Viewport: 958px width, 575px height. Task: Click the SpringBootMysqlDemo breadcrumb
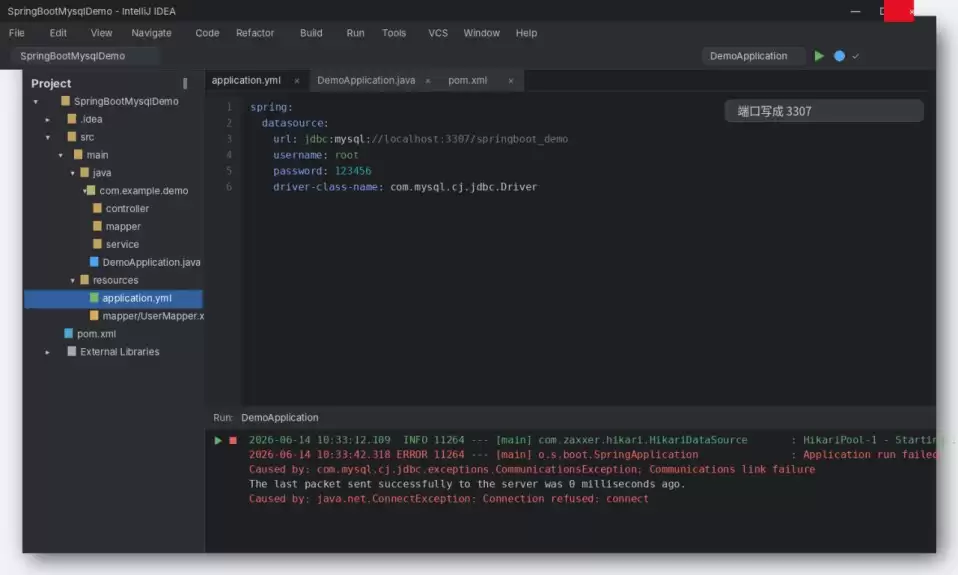click(72, 56)
